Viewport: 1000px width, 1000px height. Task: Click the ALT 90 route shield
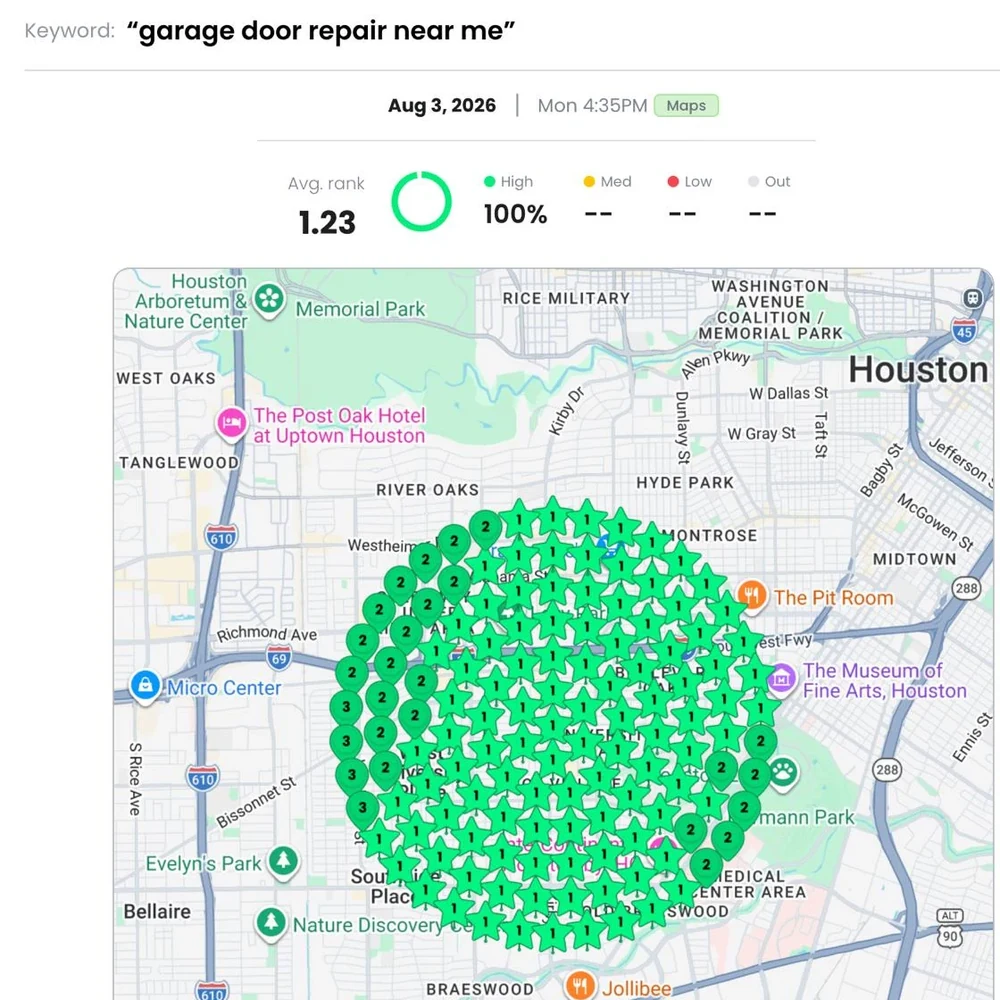(950, 930)
